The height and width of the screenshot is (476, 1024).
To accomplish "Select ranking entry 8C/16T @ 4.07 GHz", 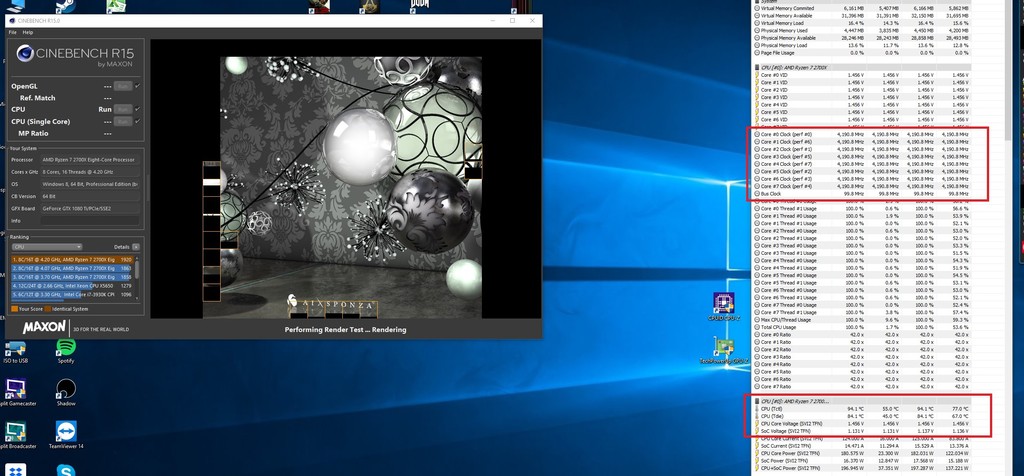I will coord(72,268).
